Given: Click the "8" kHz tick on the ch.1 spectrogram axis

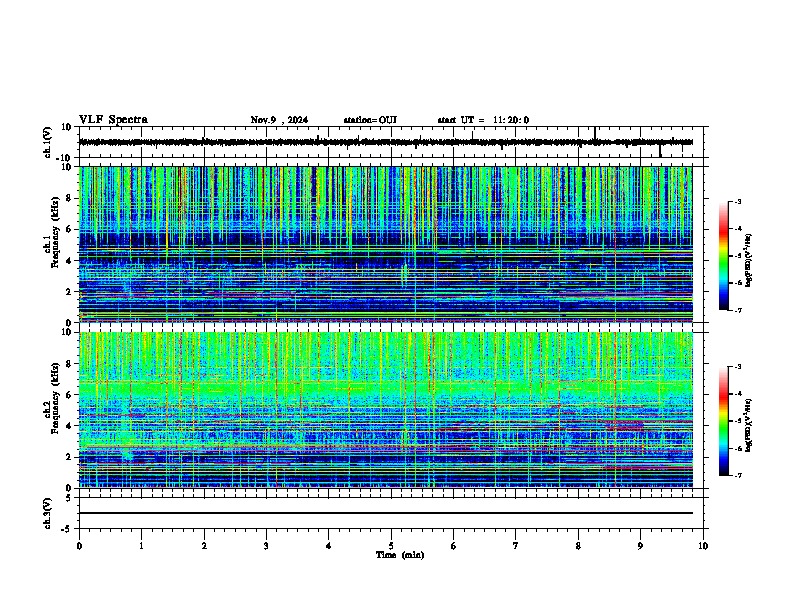Looking at the screenshot, I should [70, 198].
